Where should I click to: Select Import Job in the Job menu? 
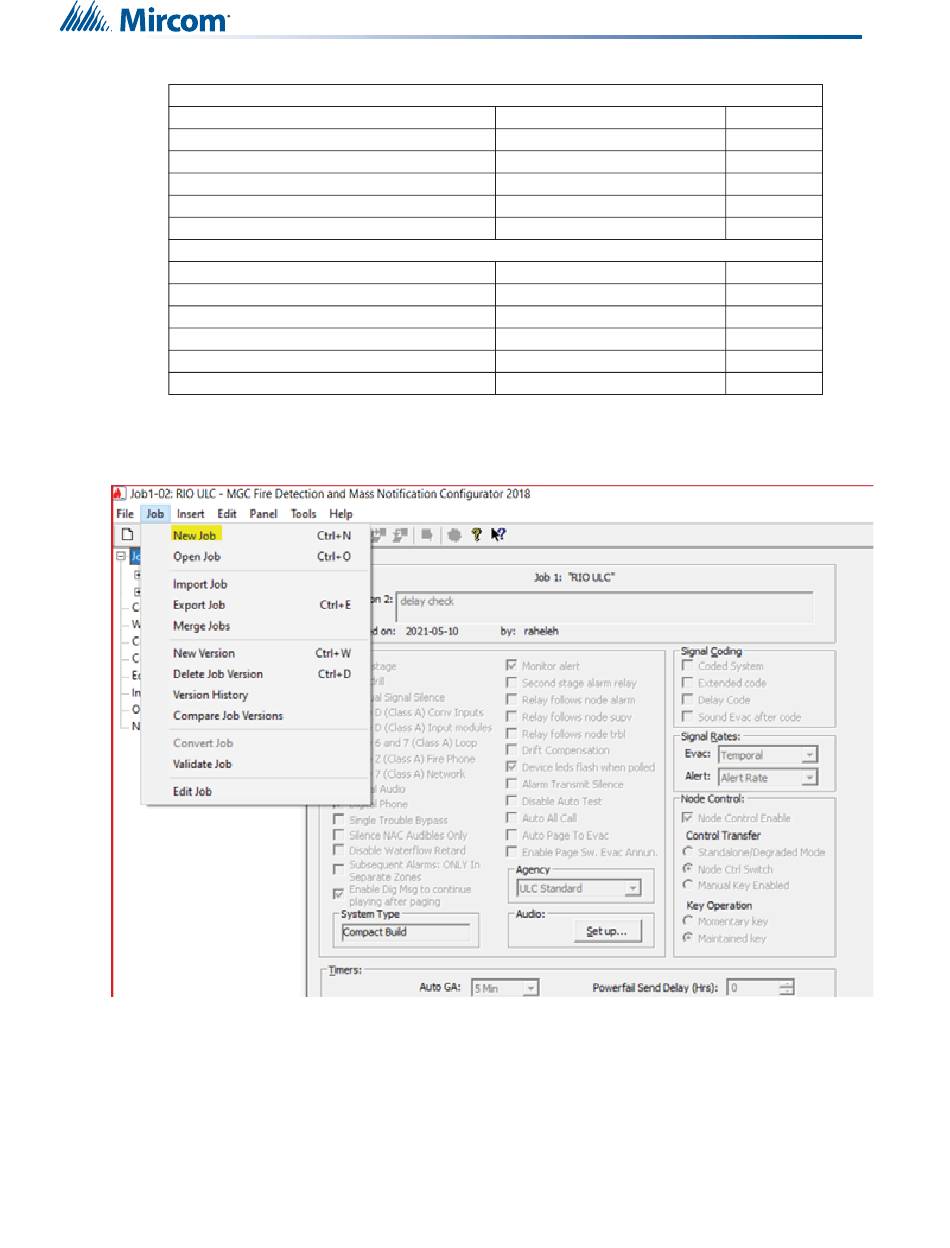257,584
